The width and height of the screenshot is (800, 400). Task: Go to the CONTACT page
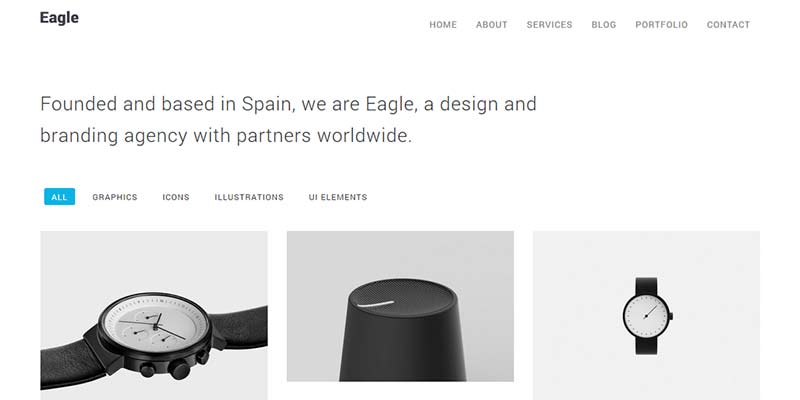click(728, 24)
